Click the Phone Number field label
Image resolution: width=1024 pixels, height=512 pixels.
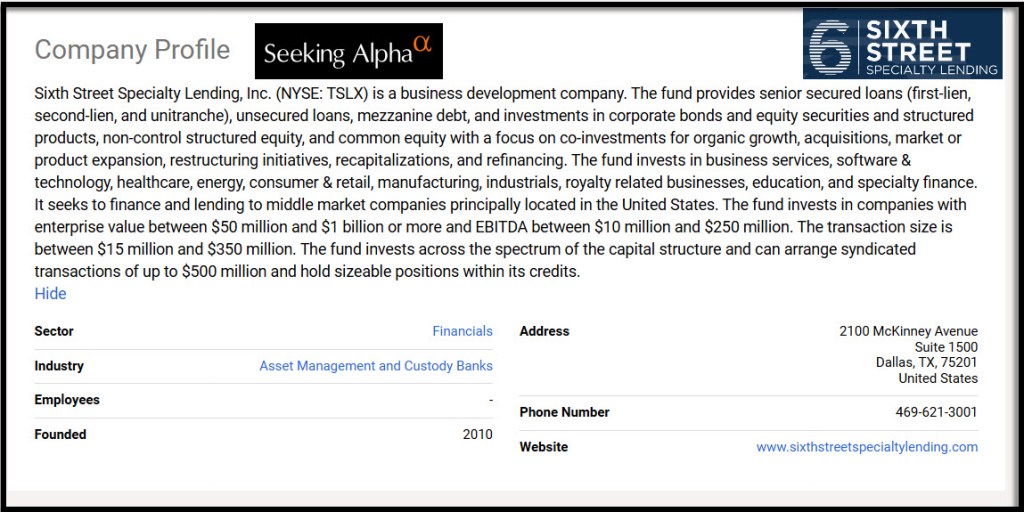pos(564,412)
